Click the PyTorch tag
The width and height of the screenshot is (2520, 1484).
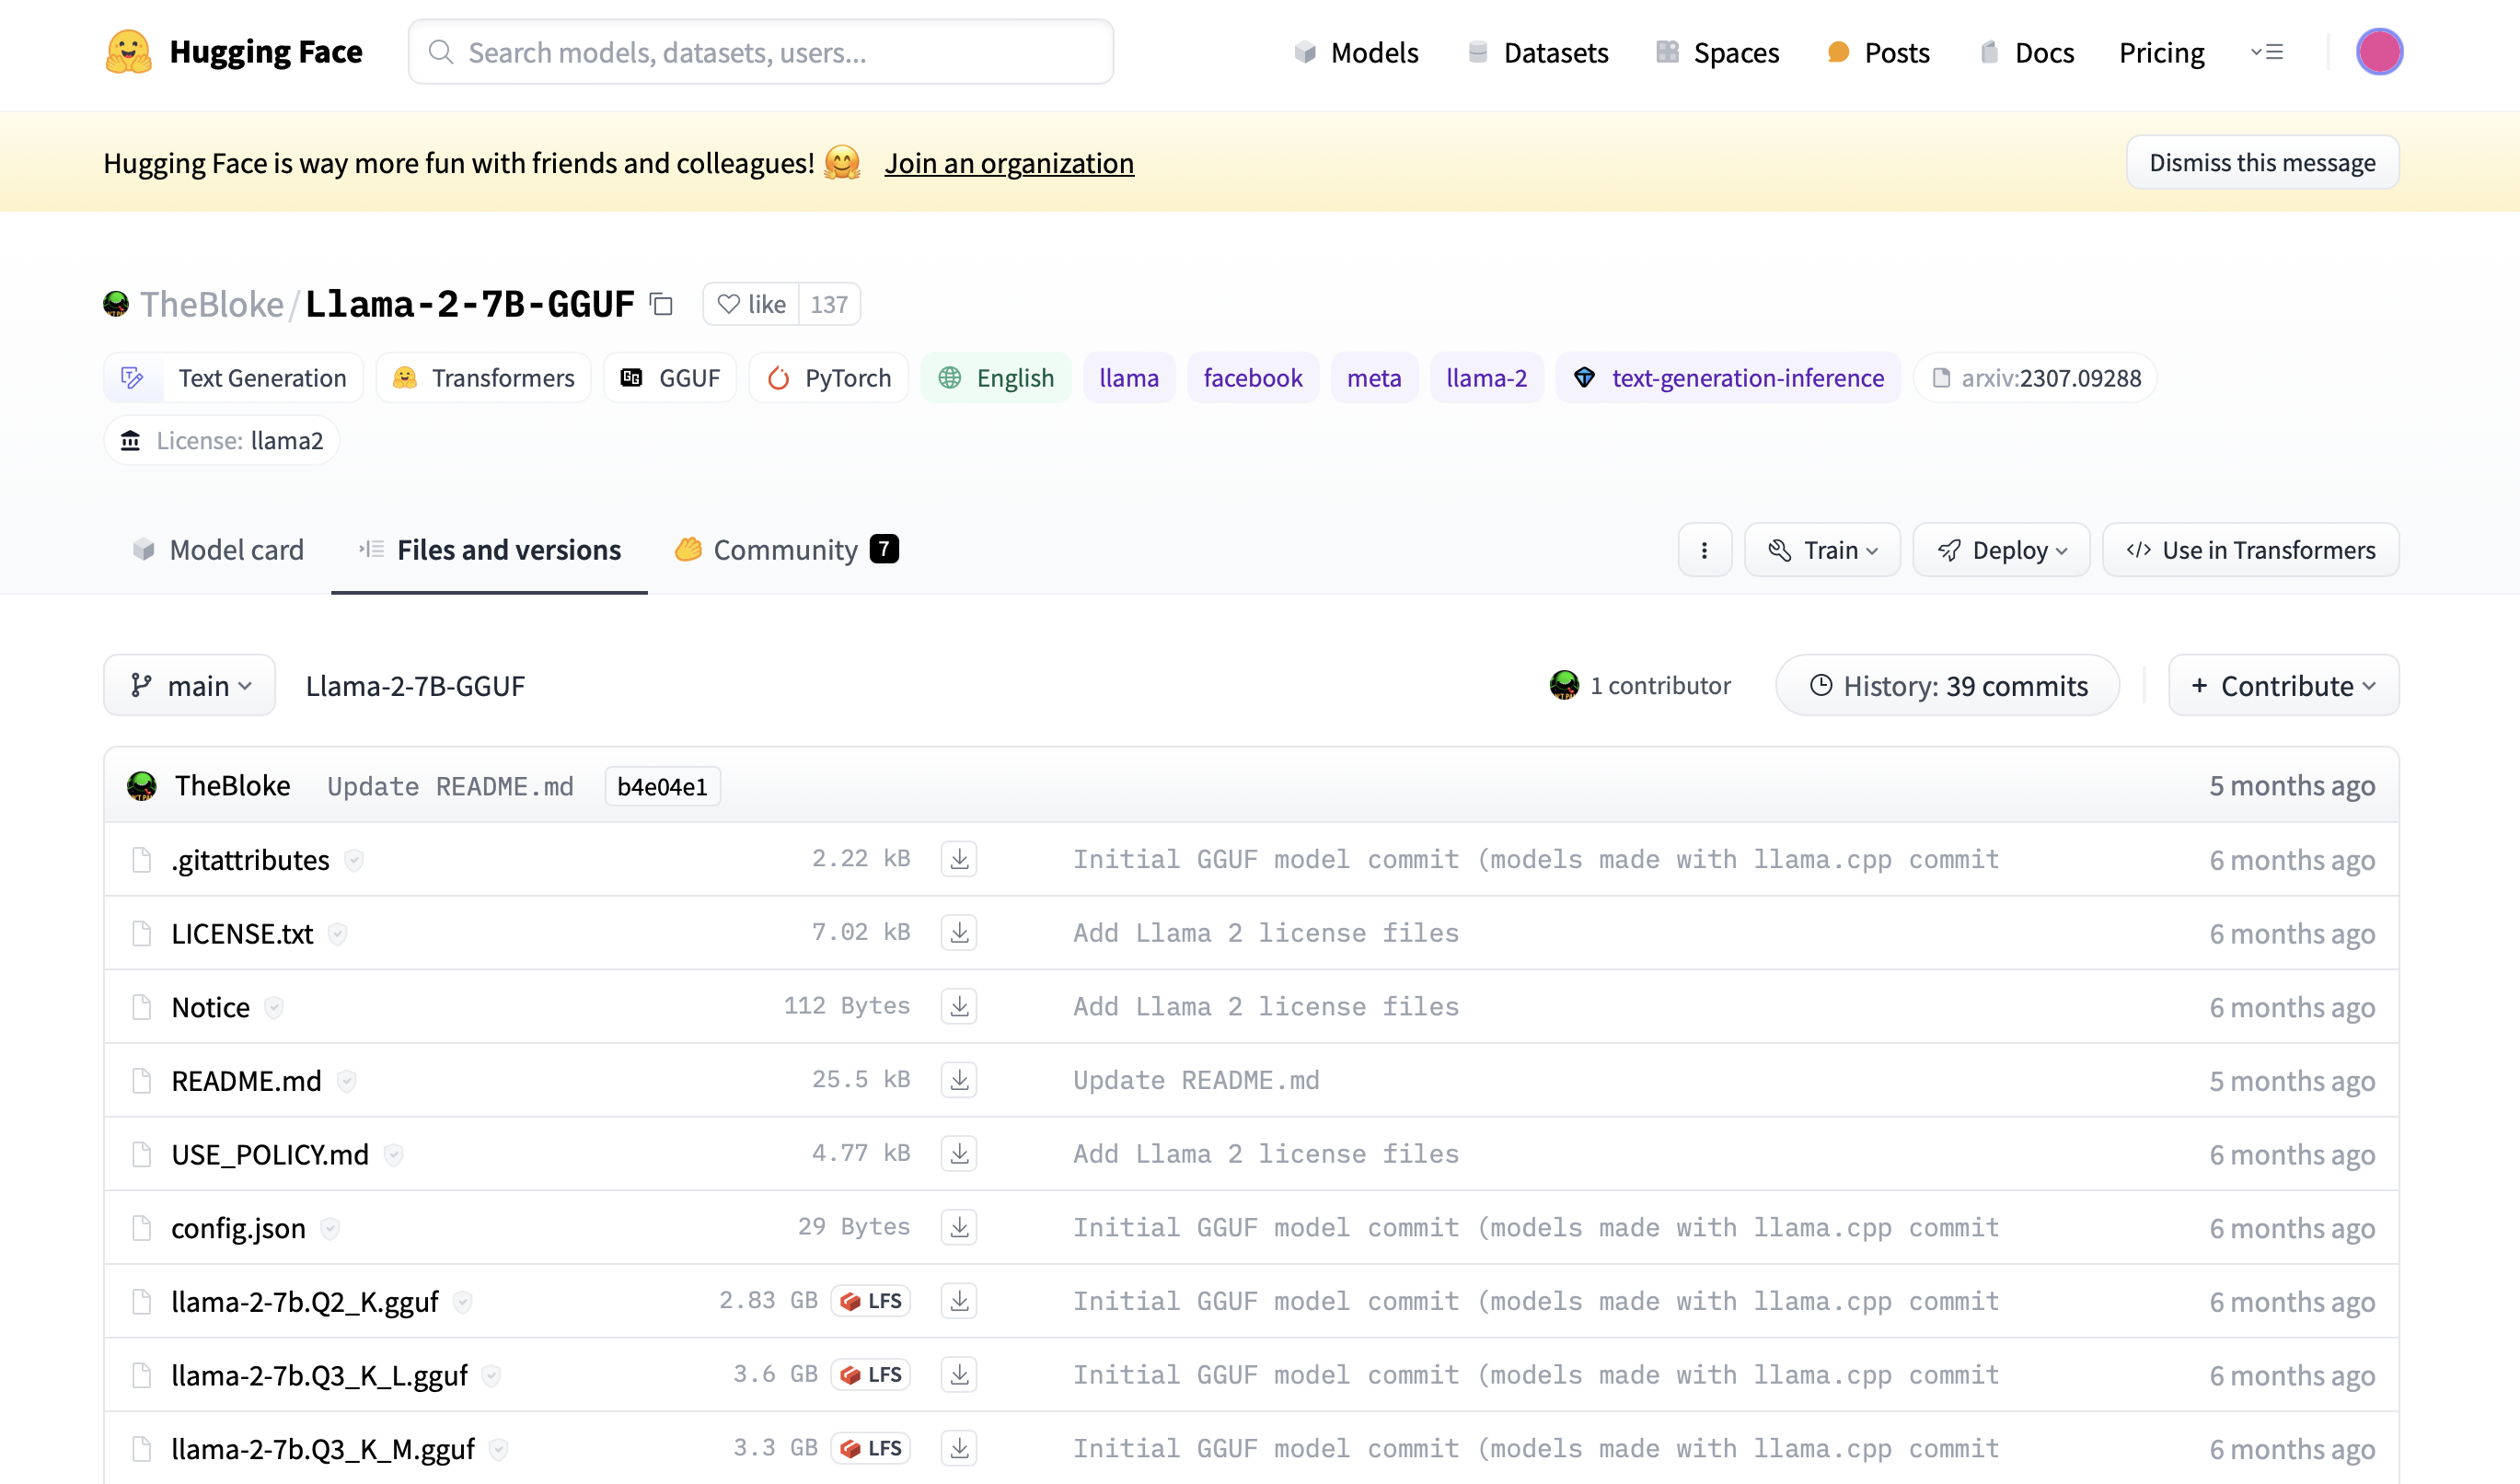pyautogui.click(x=828, y=378)
